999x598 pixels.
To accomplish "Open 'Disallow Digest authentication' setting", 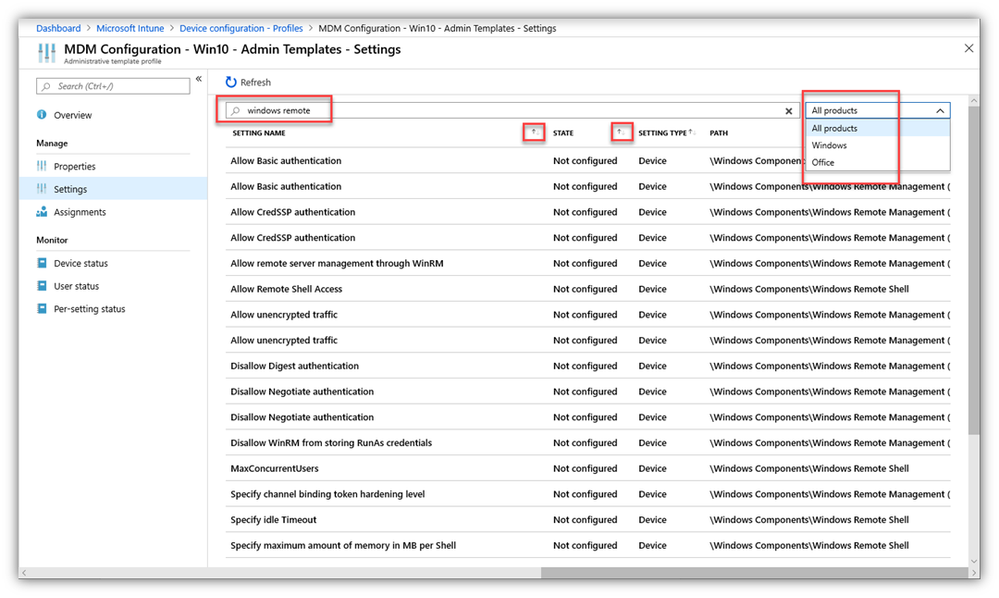I will (x=294, y=366).
